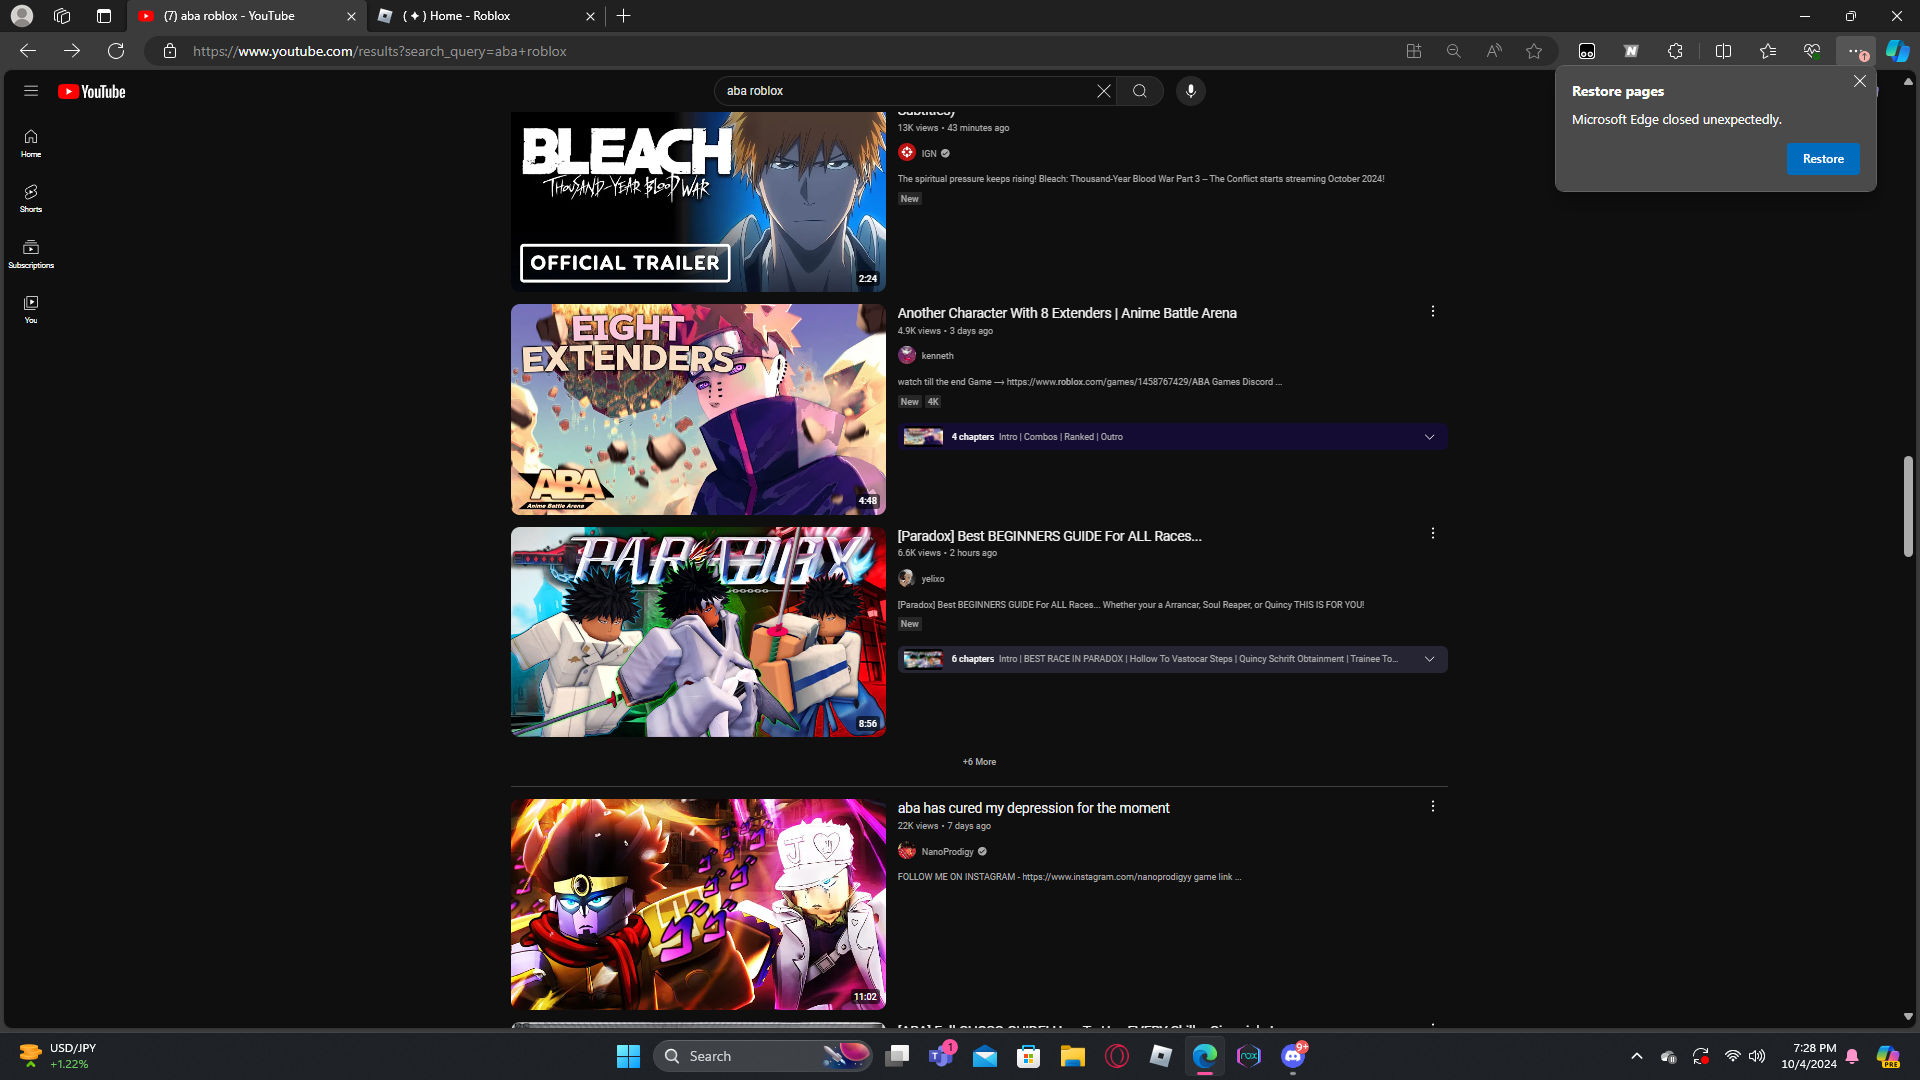
Task: Open the IGN channel avatar
Action: 907,153
